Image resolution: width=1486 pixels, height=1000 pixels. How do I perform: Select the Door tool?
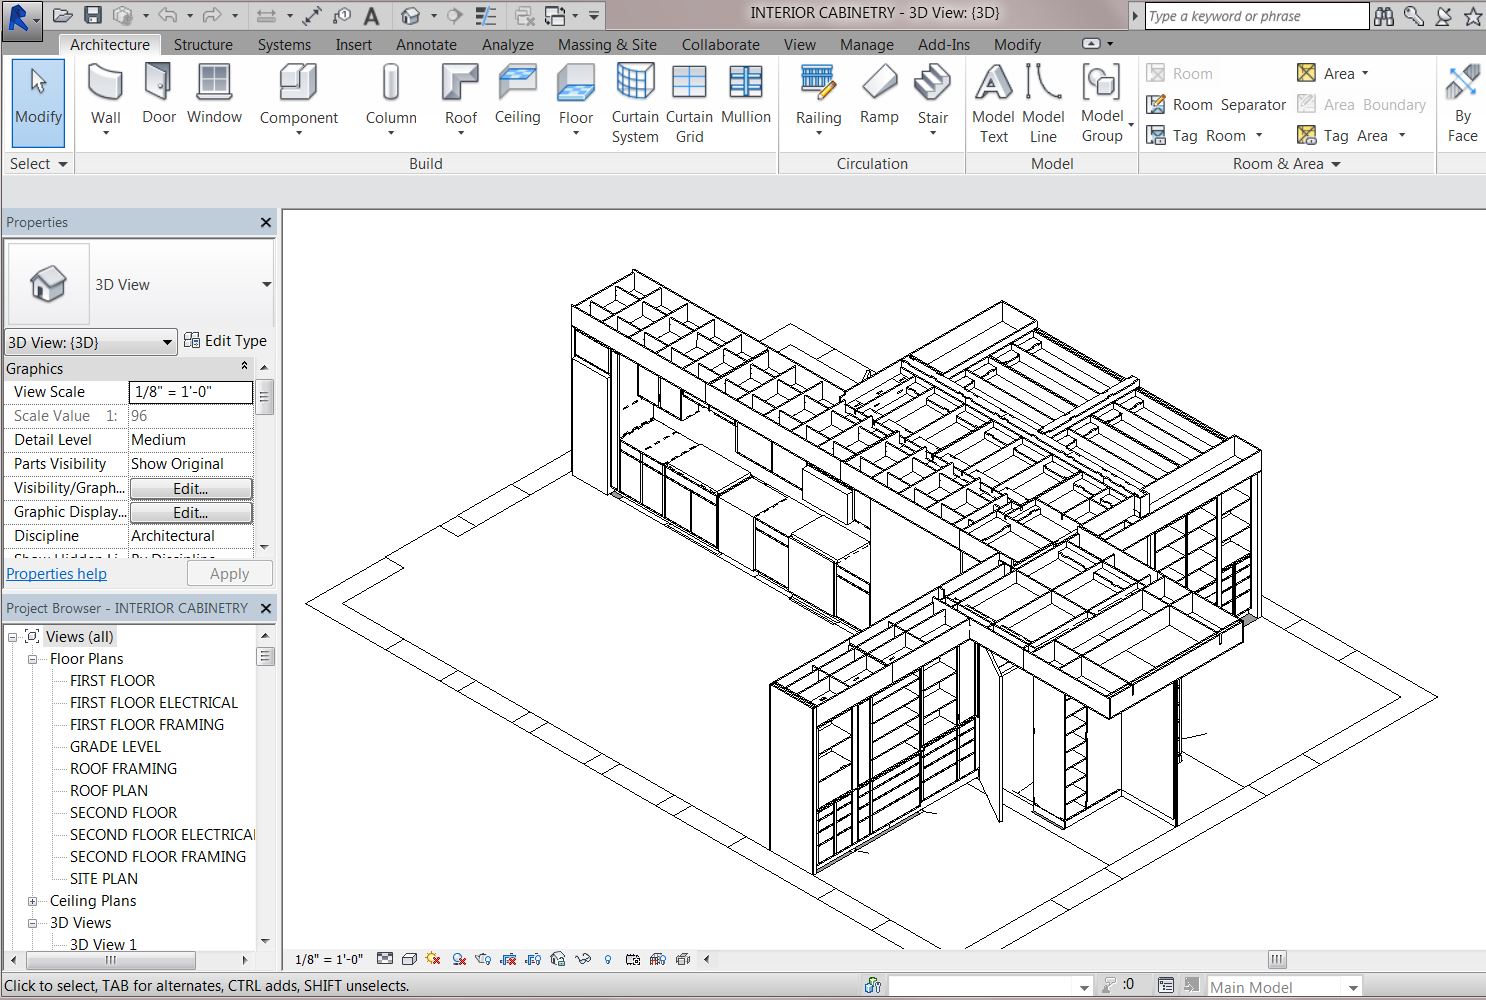point(158,95)
